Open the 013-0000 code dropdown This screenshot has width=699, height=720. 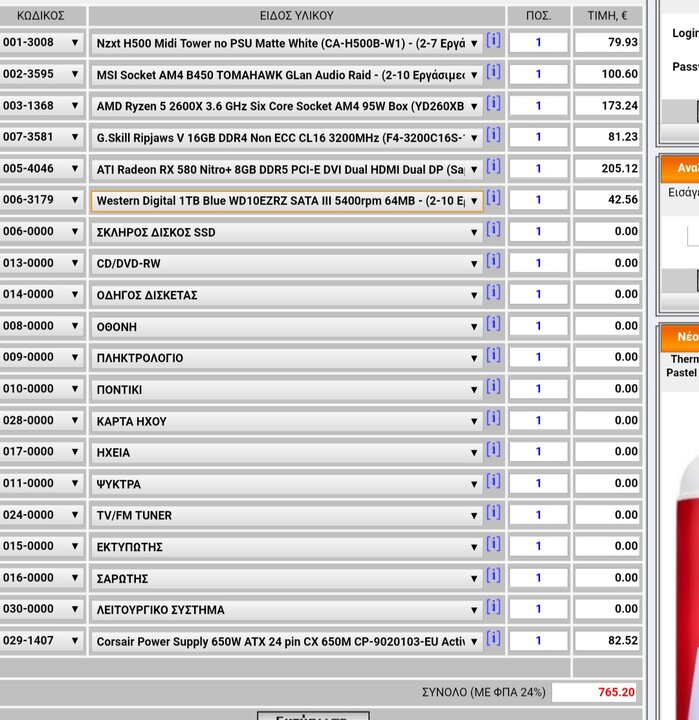tap(41, 263)
